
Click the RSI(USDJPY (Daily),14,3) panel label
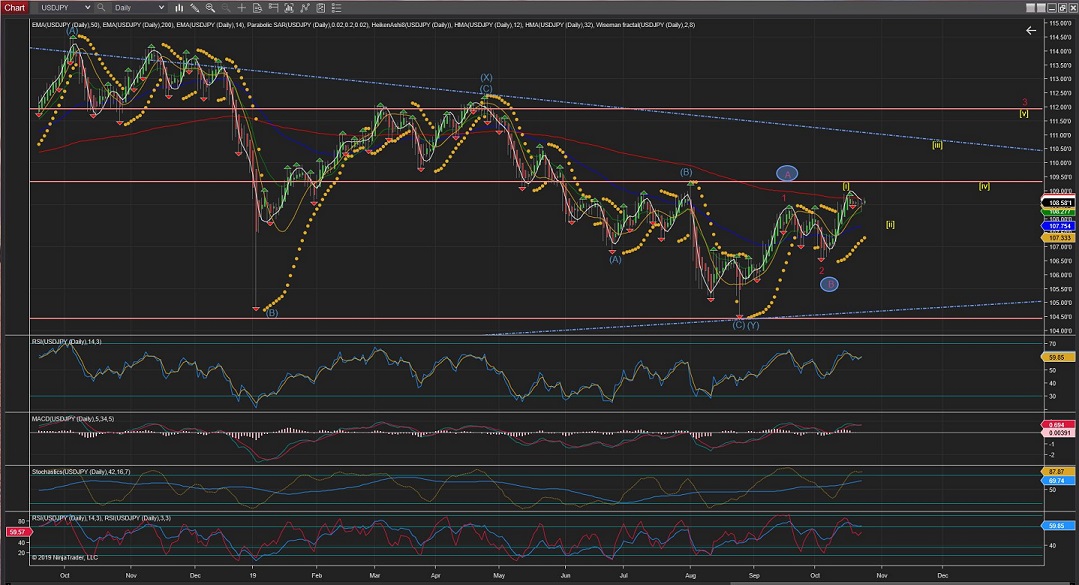(67, 342)
